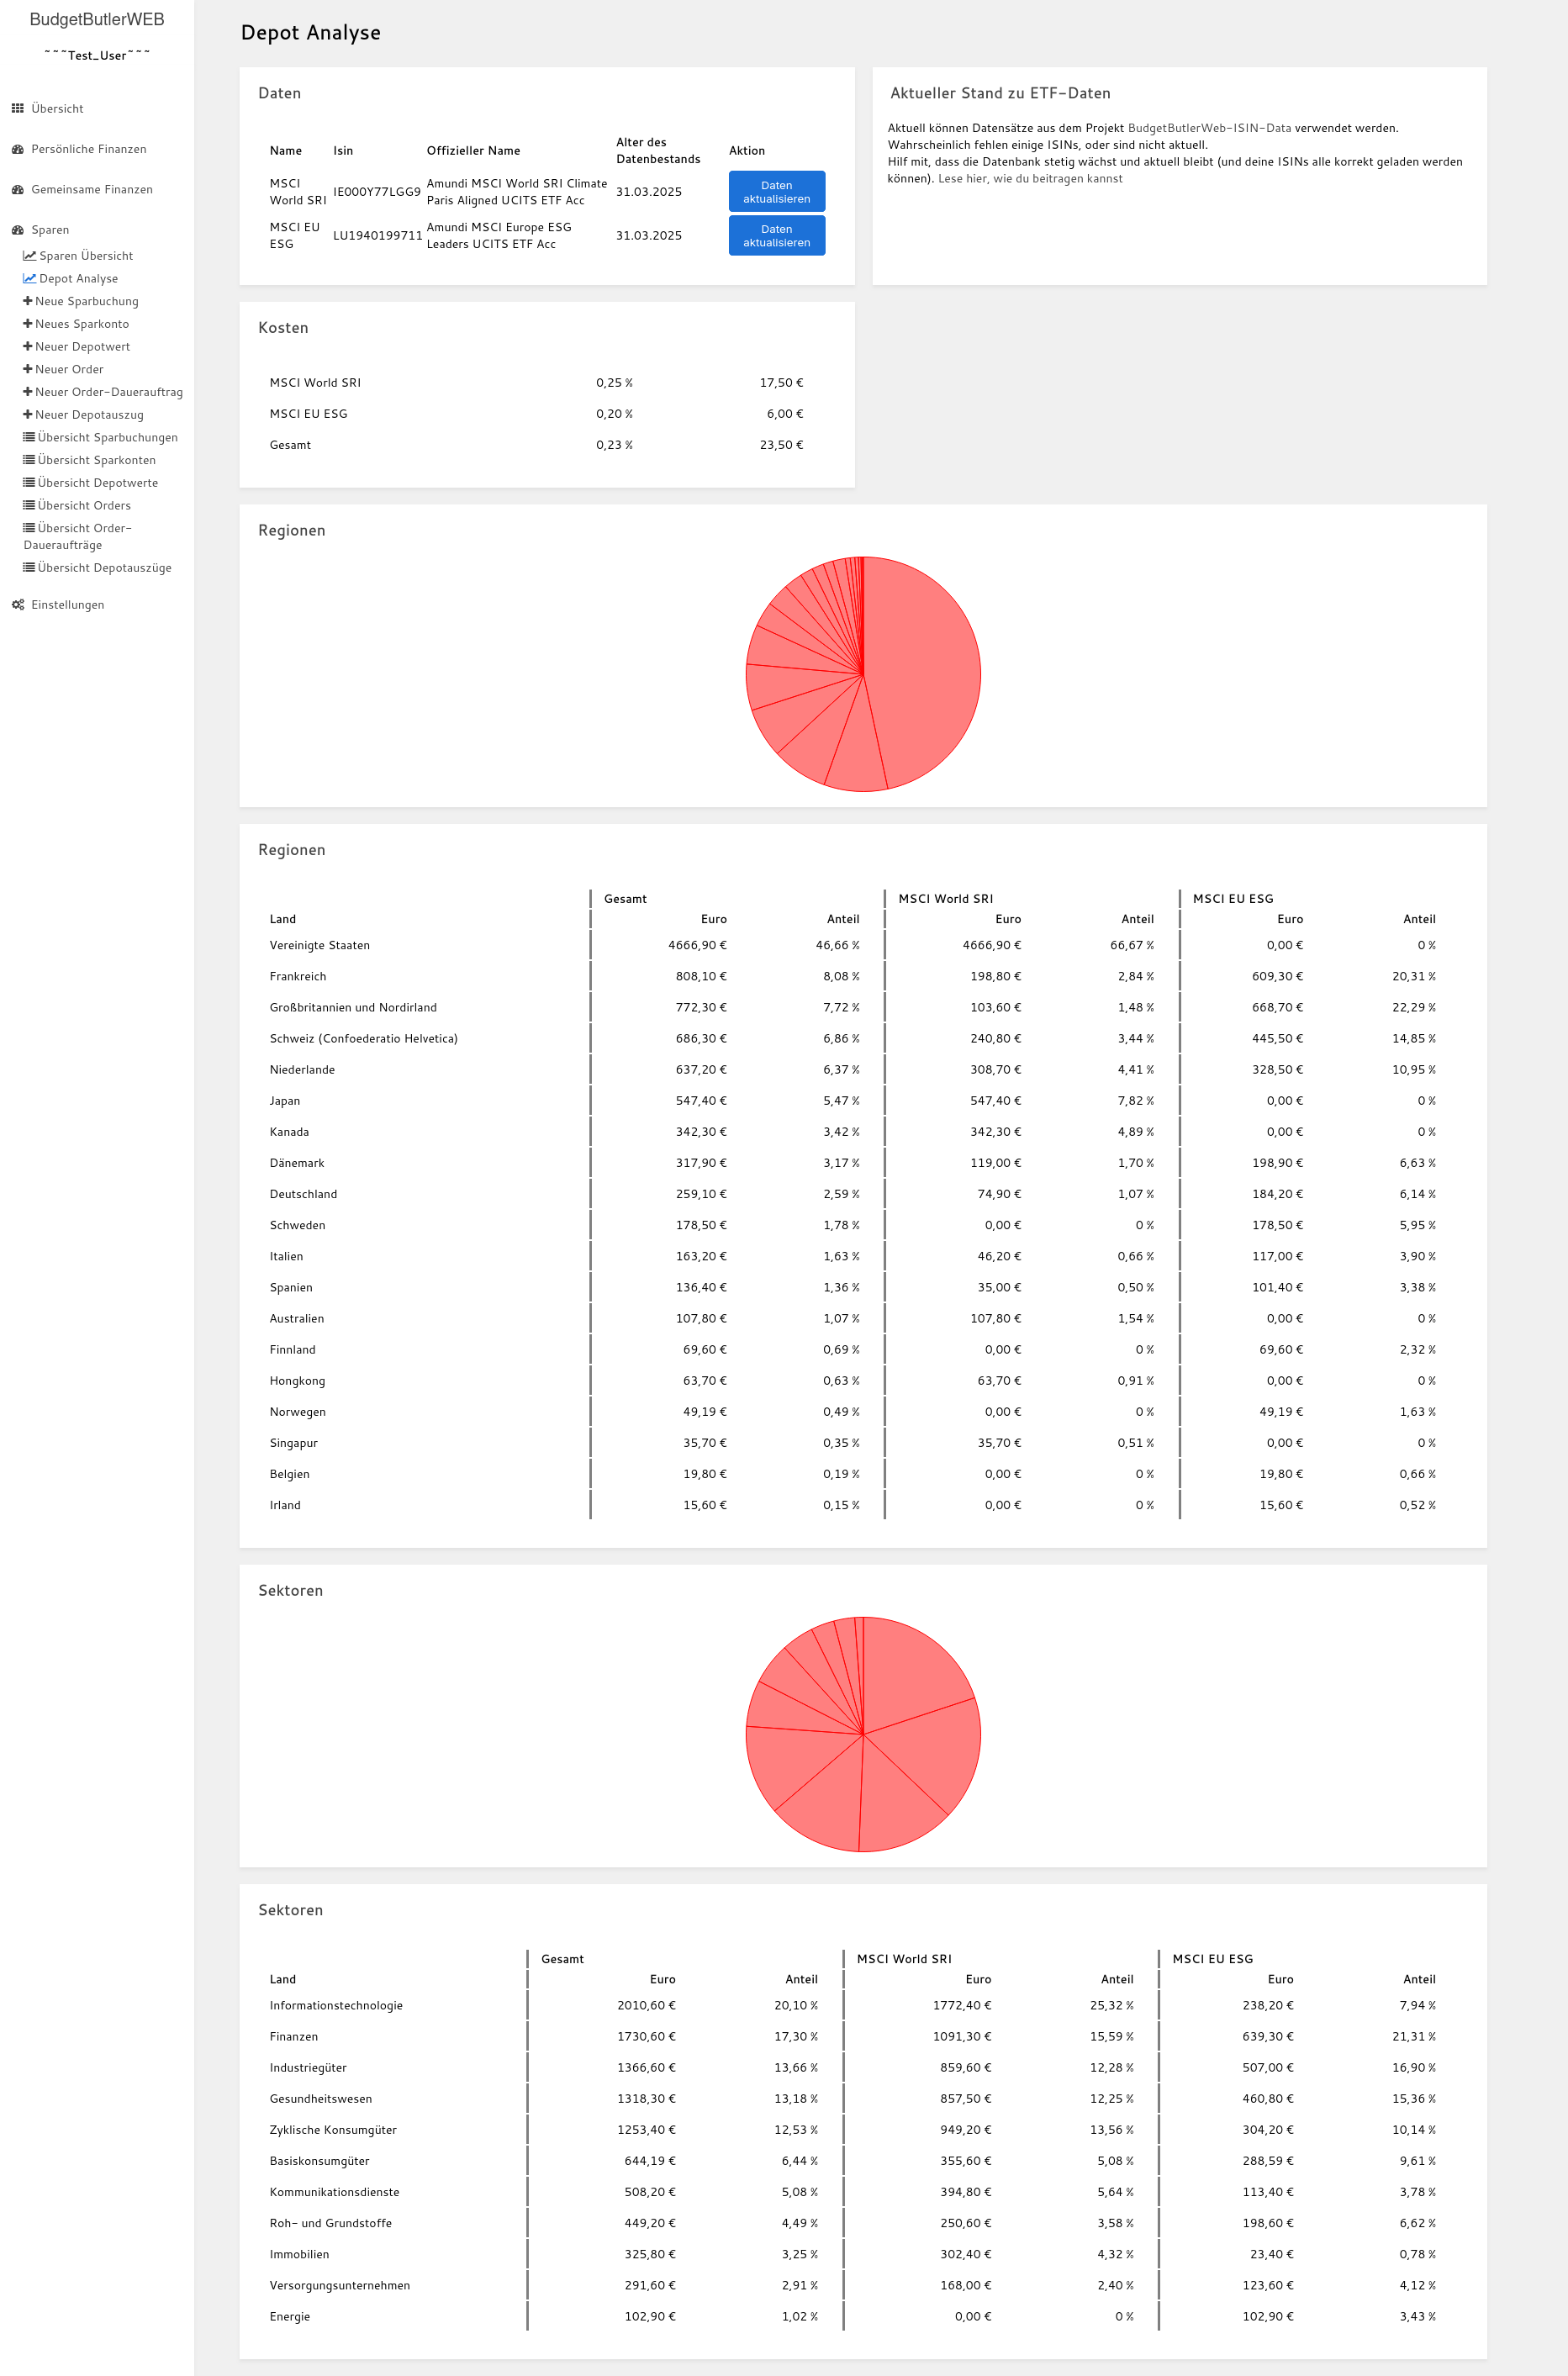
Task: Select Neuer Depotauszug in sidebar
Action: (x=89, y=415)
